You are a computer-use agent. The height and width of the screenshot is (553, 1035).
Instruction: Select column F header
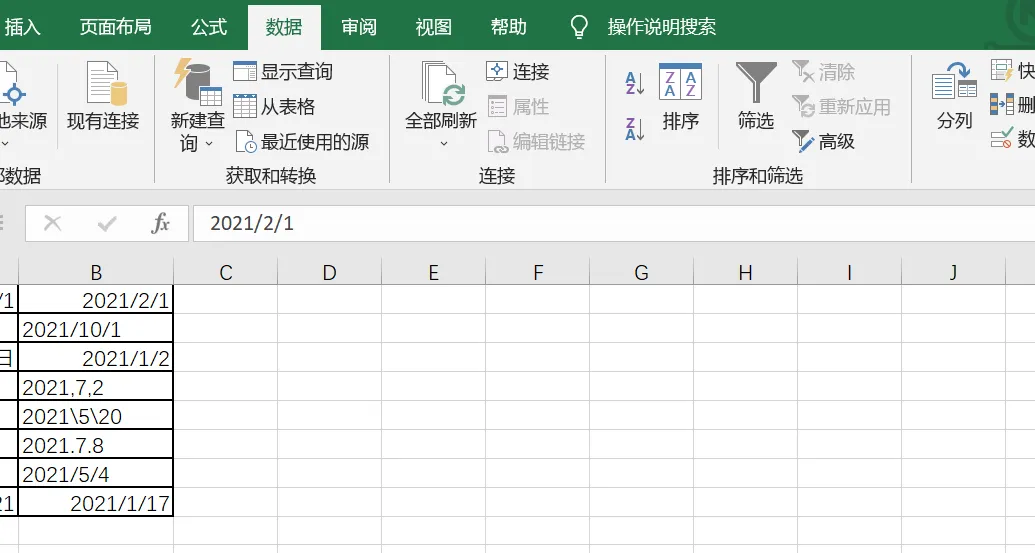(538, 272)
